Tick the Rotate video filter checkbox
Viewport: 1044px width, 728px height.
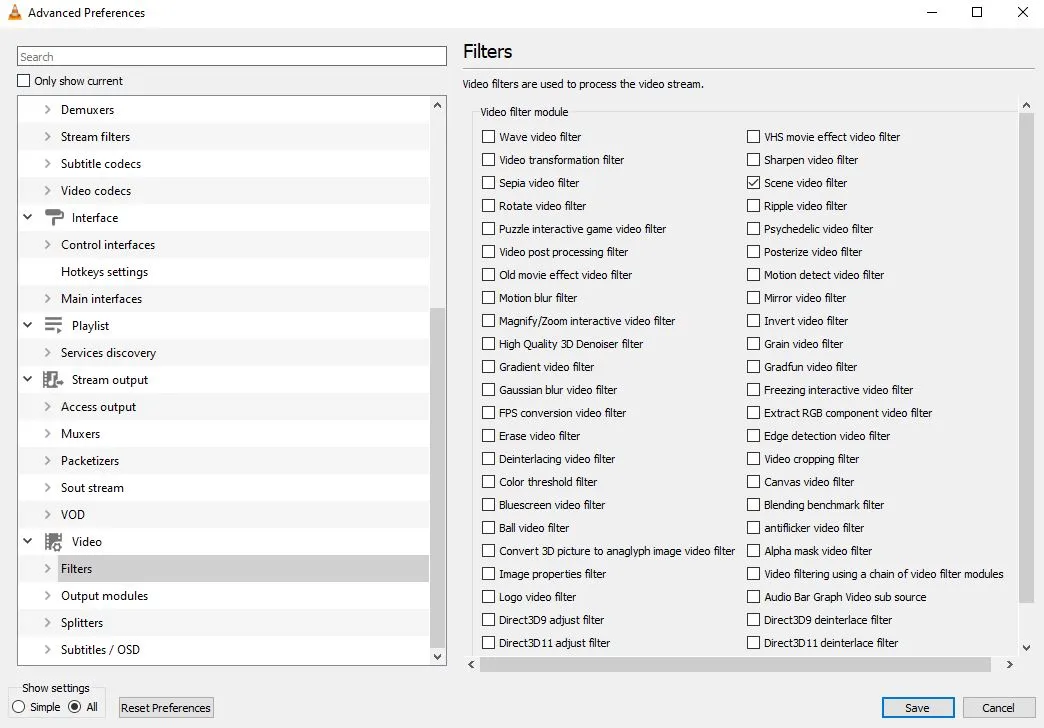coord(488,206)
